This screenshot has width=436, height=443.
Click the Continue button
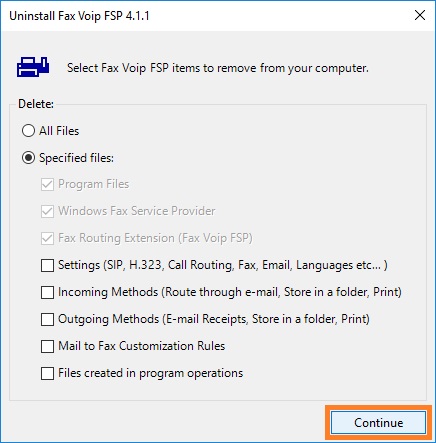tap(378, 423)
